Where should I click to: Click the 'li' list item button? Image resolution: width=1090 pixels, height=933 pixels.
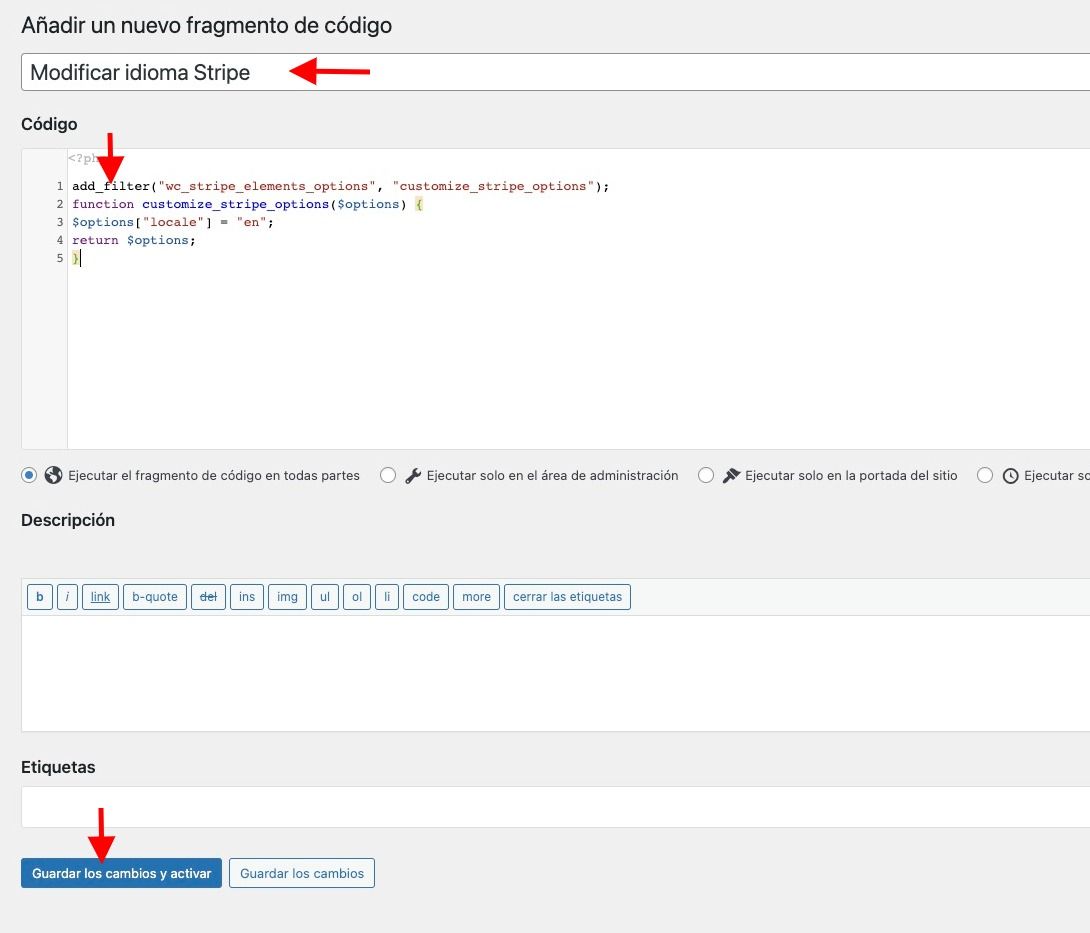tap(387, 597)
